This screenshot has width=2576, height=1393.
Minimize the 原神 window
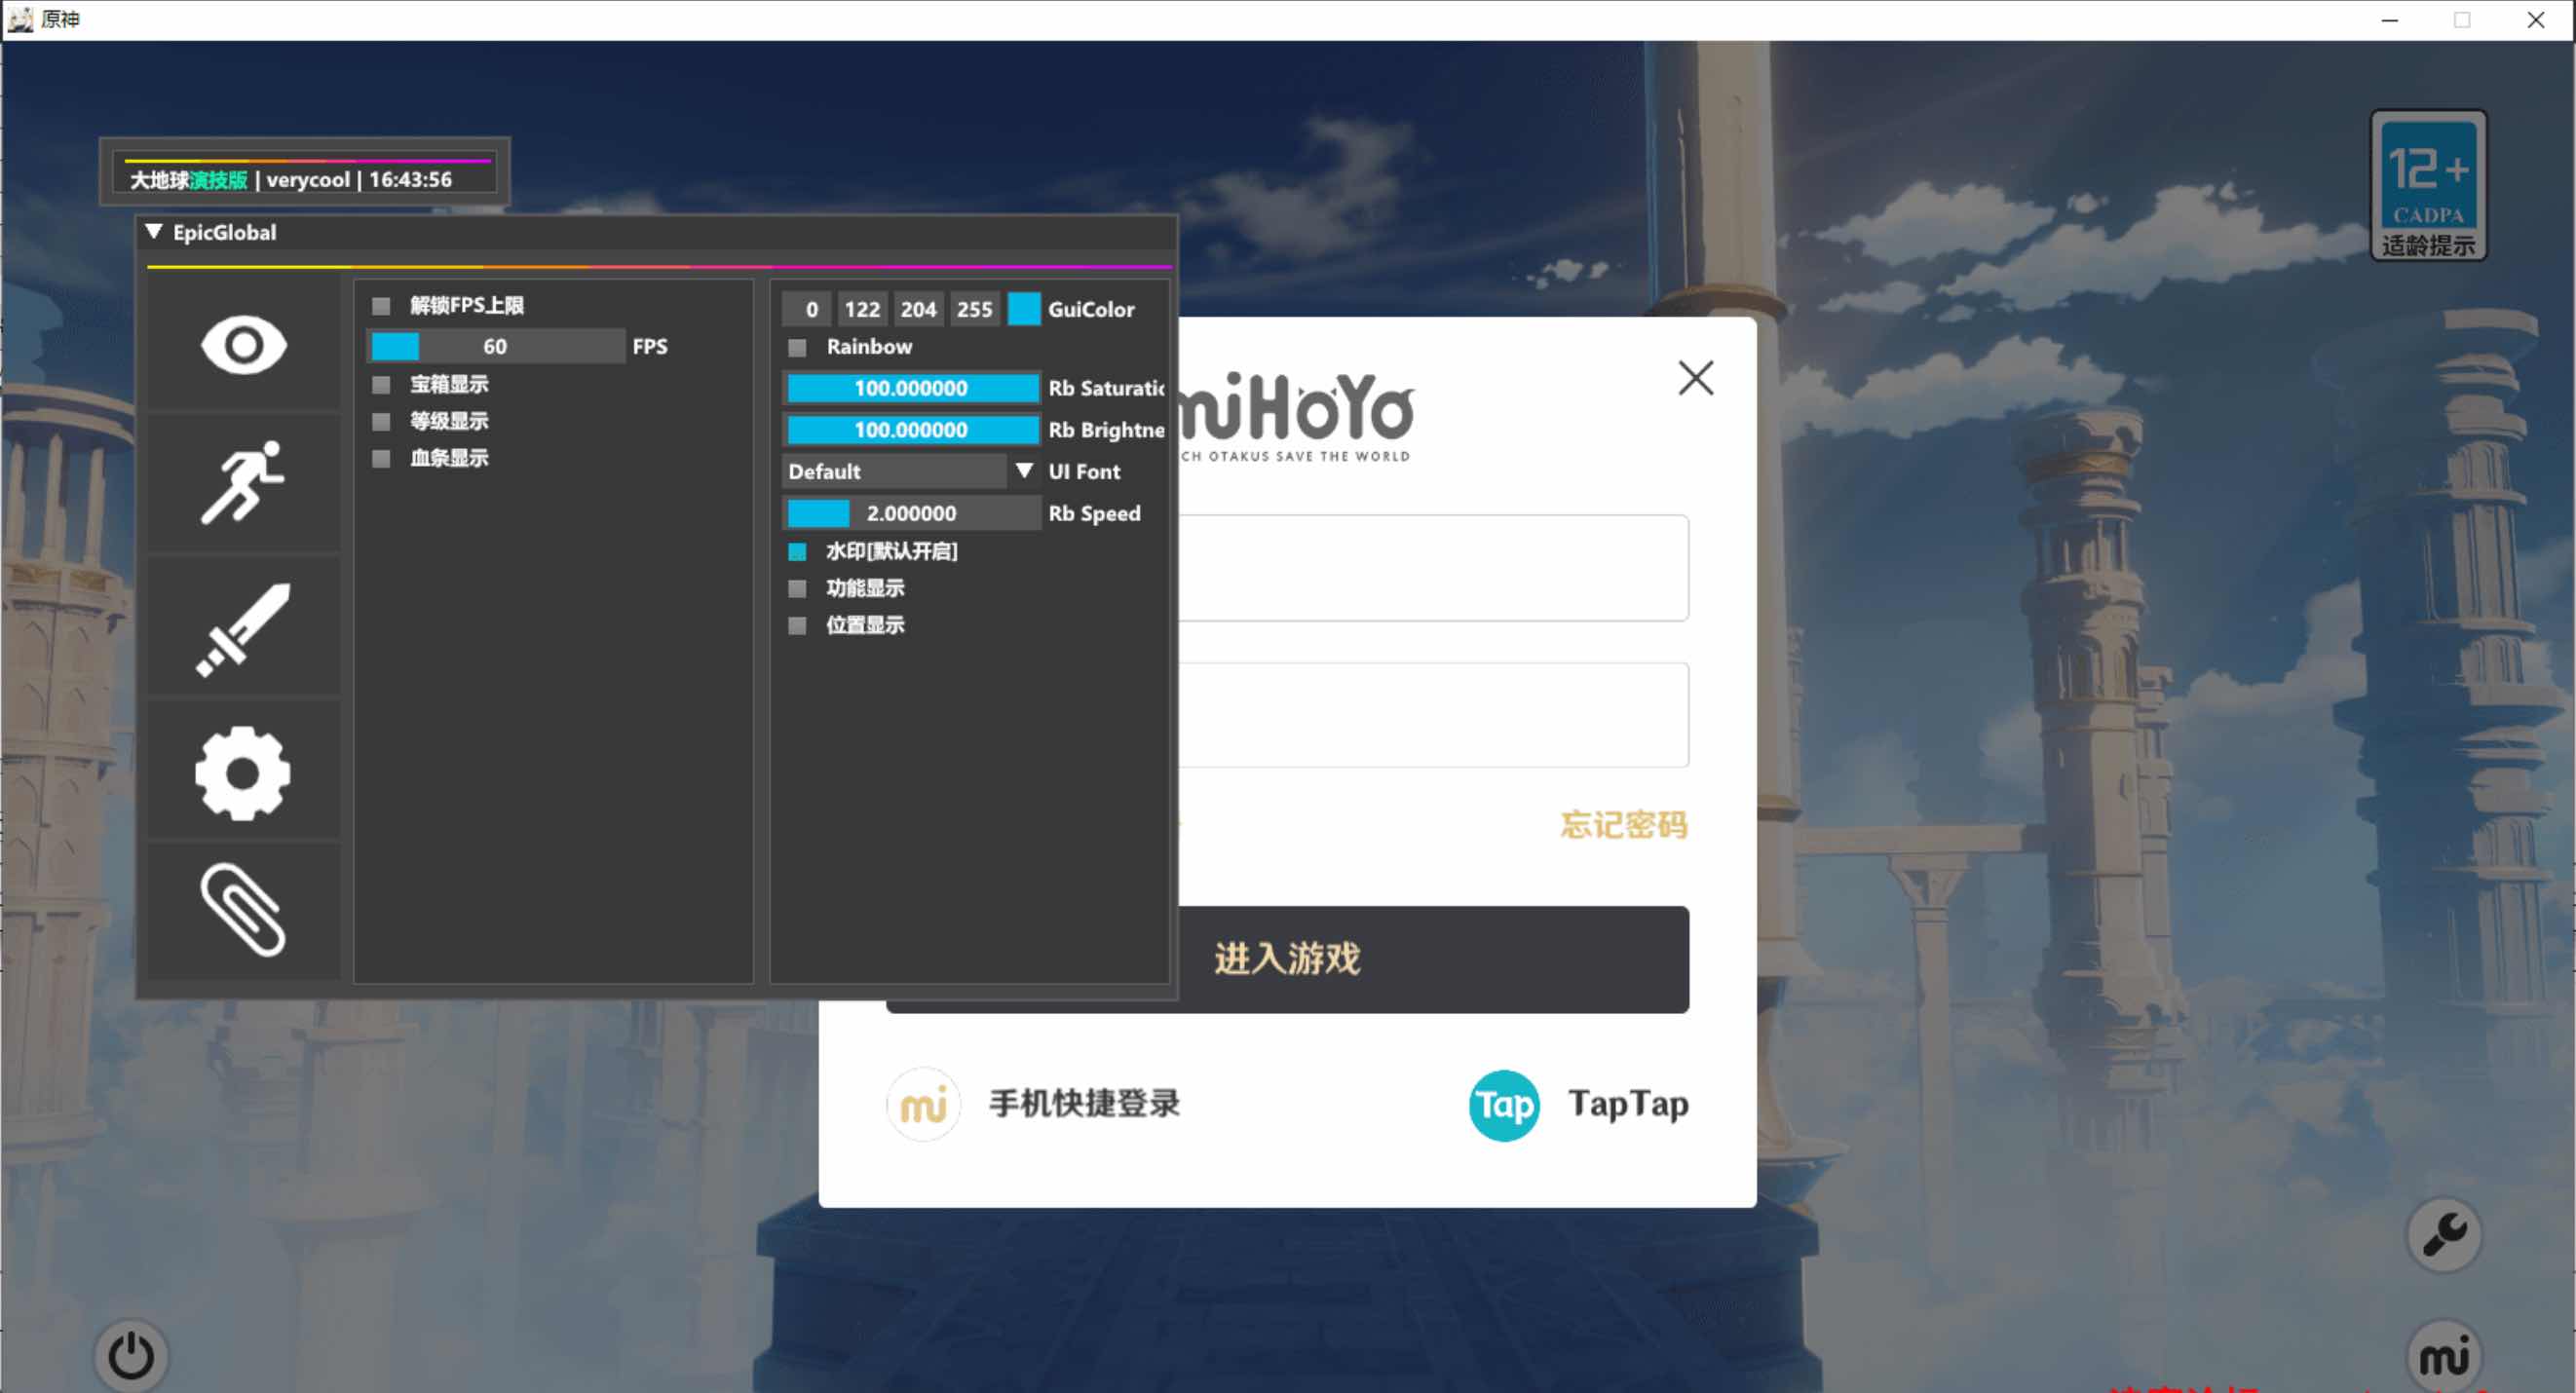pyautogui.click(x=2389, y=20)
